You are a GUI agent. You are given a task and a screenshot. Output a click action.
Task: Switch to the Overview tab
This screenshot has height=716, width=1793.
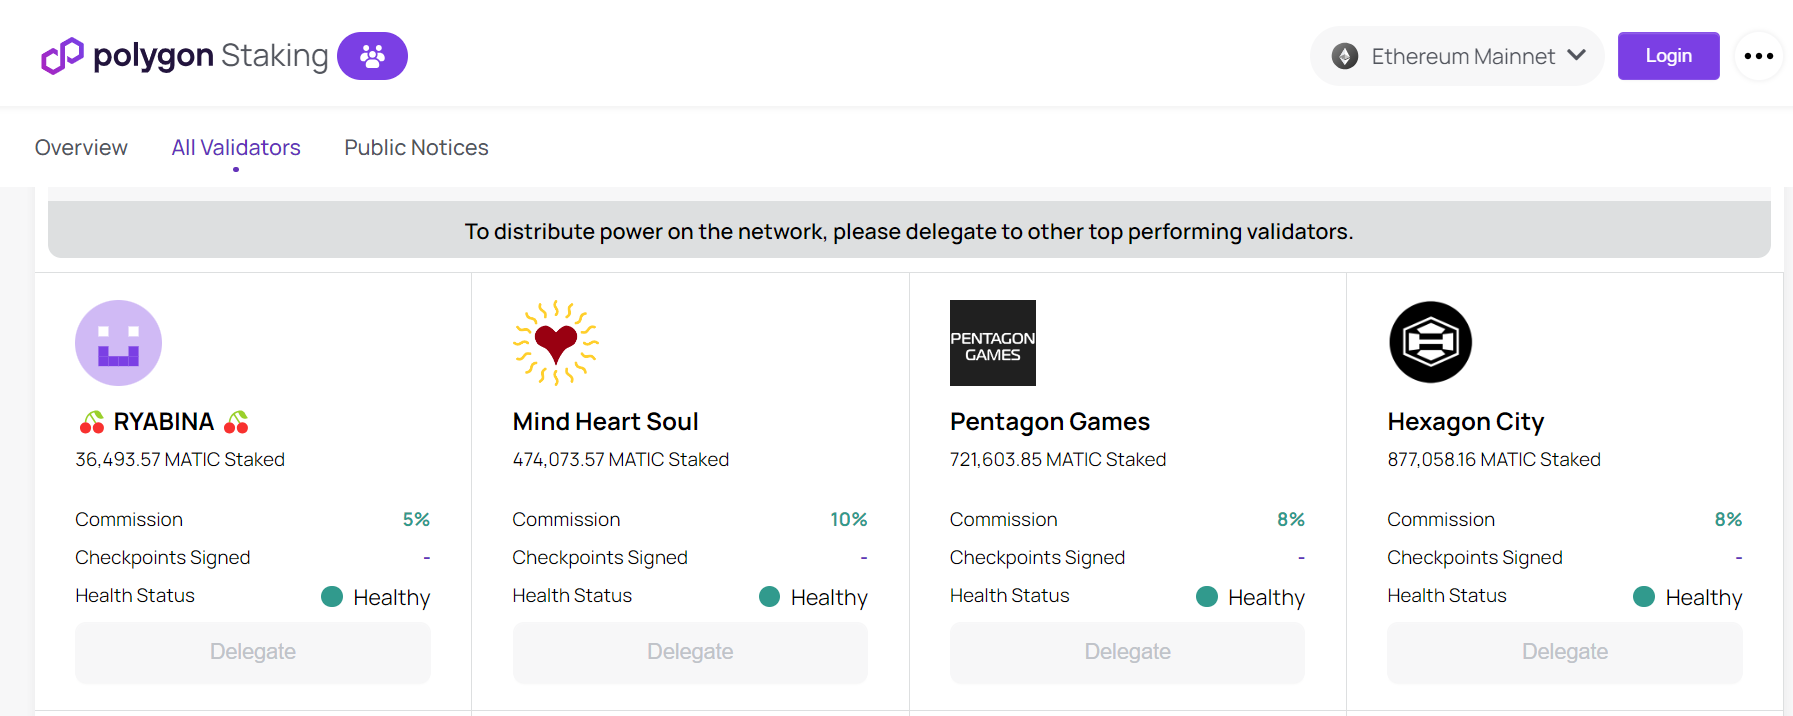coord(81,148)
